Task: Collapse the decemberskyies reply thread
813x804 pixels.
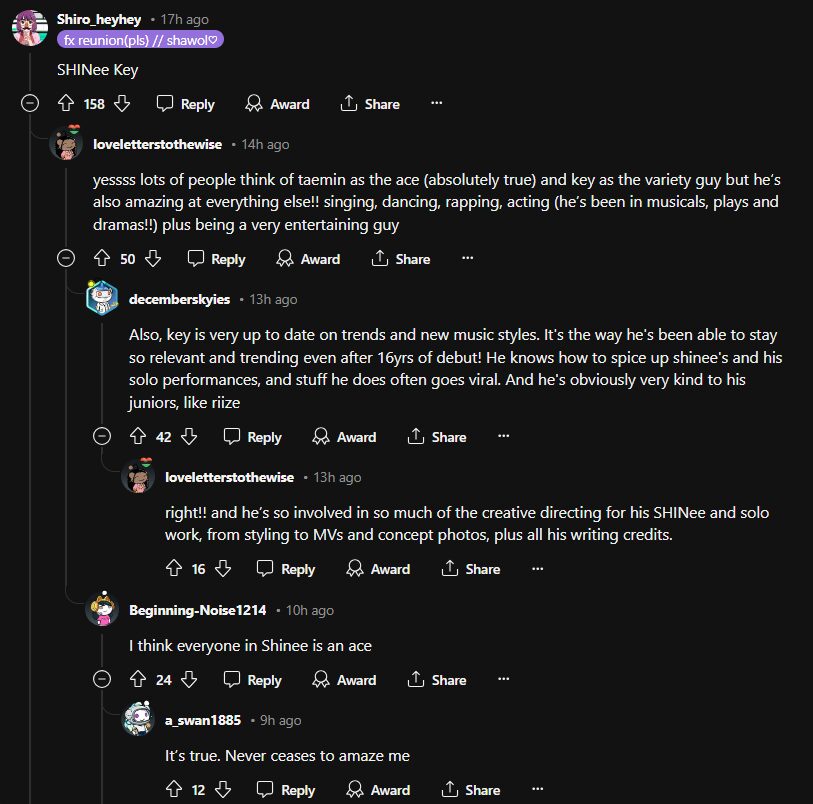Action: click(102, 436)
